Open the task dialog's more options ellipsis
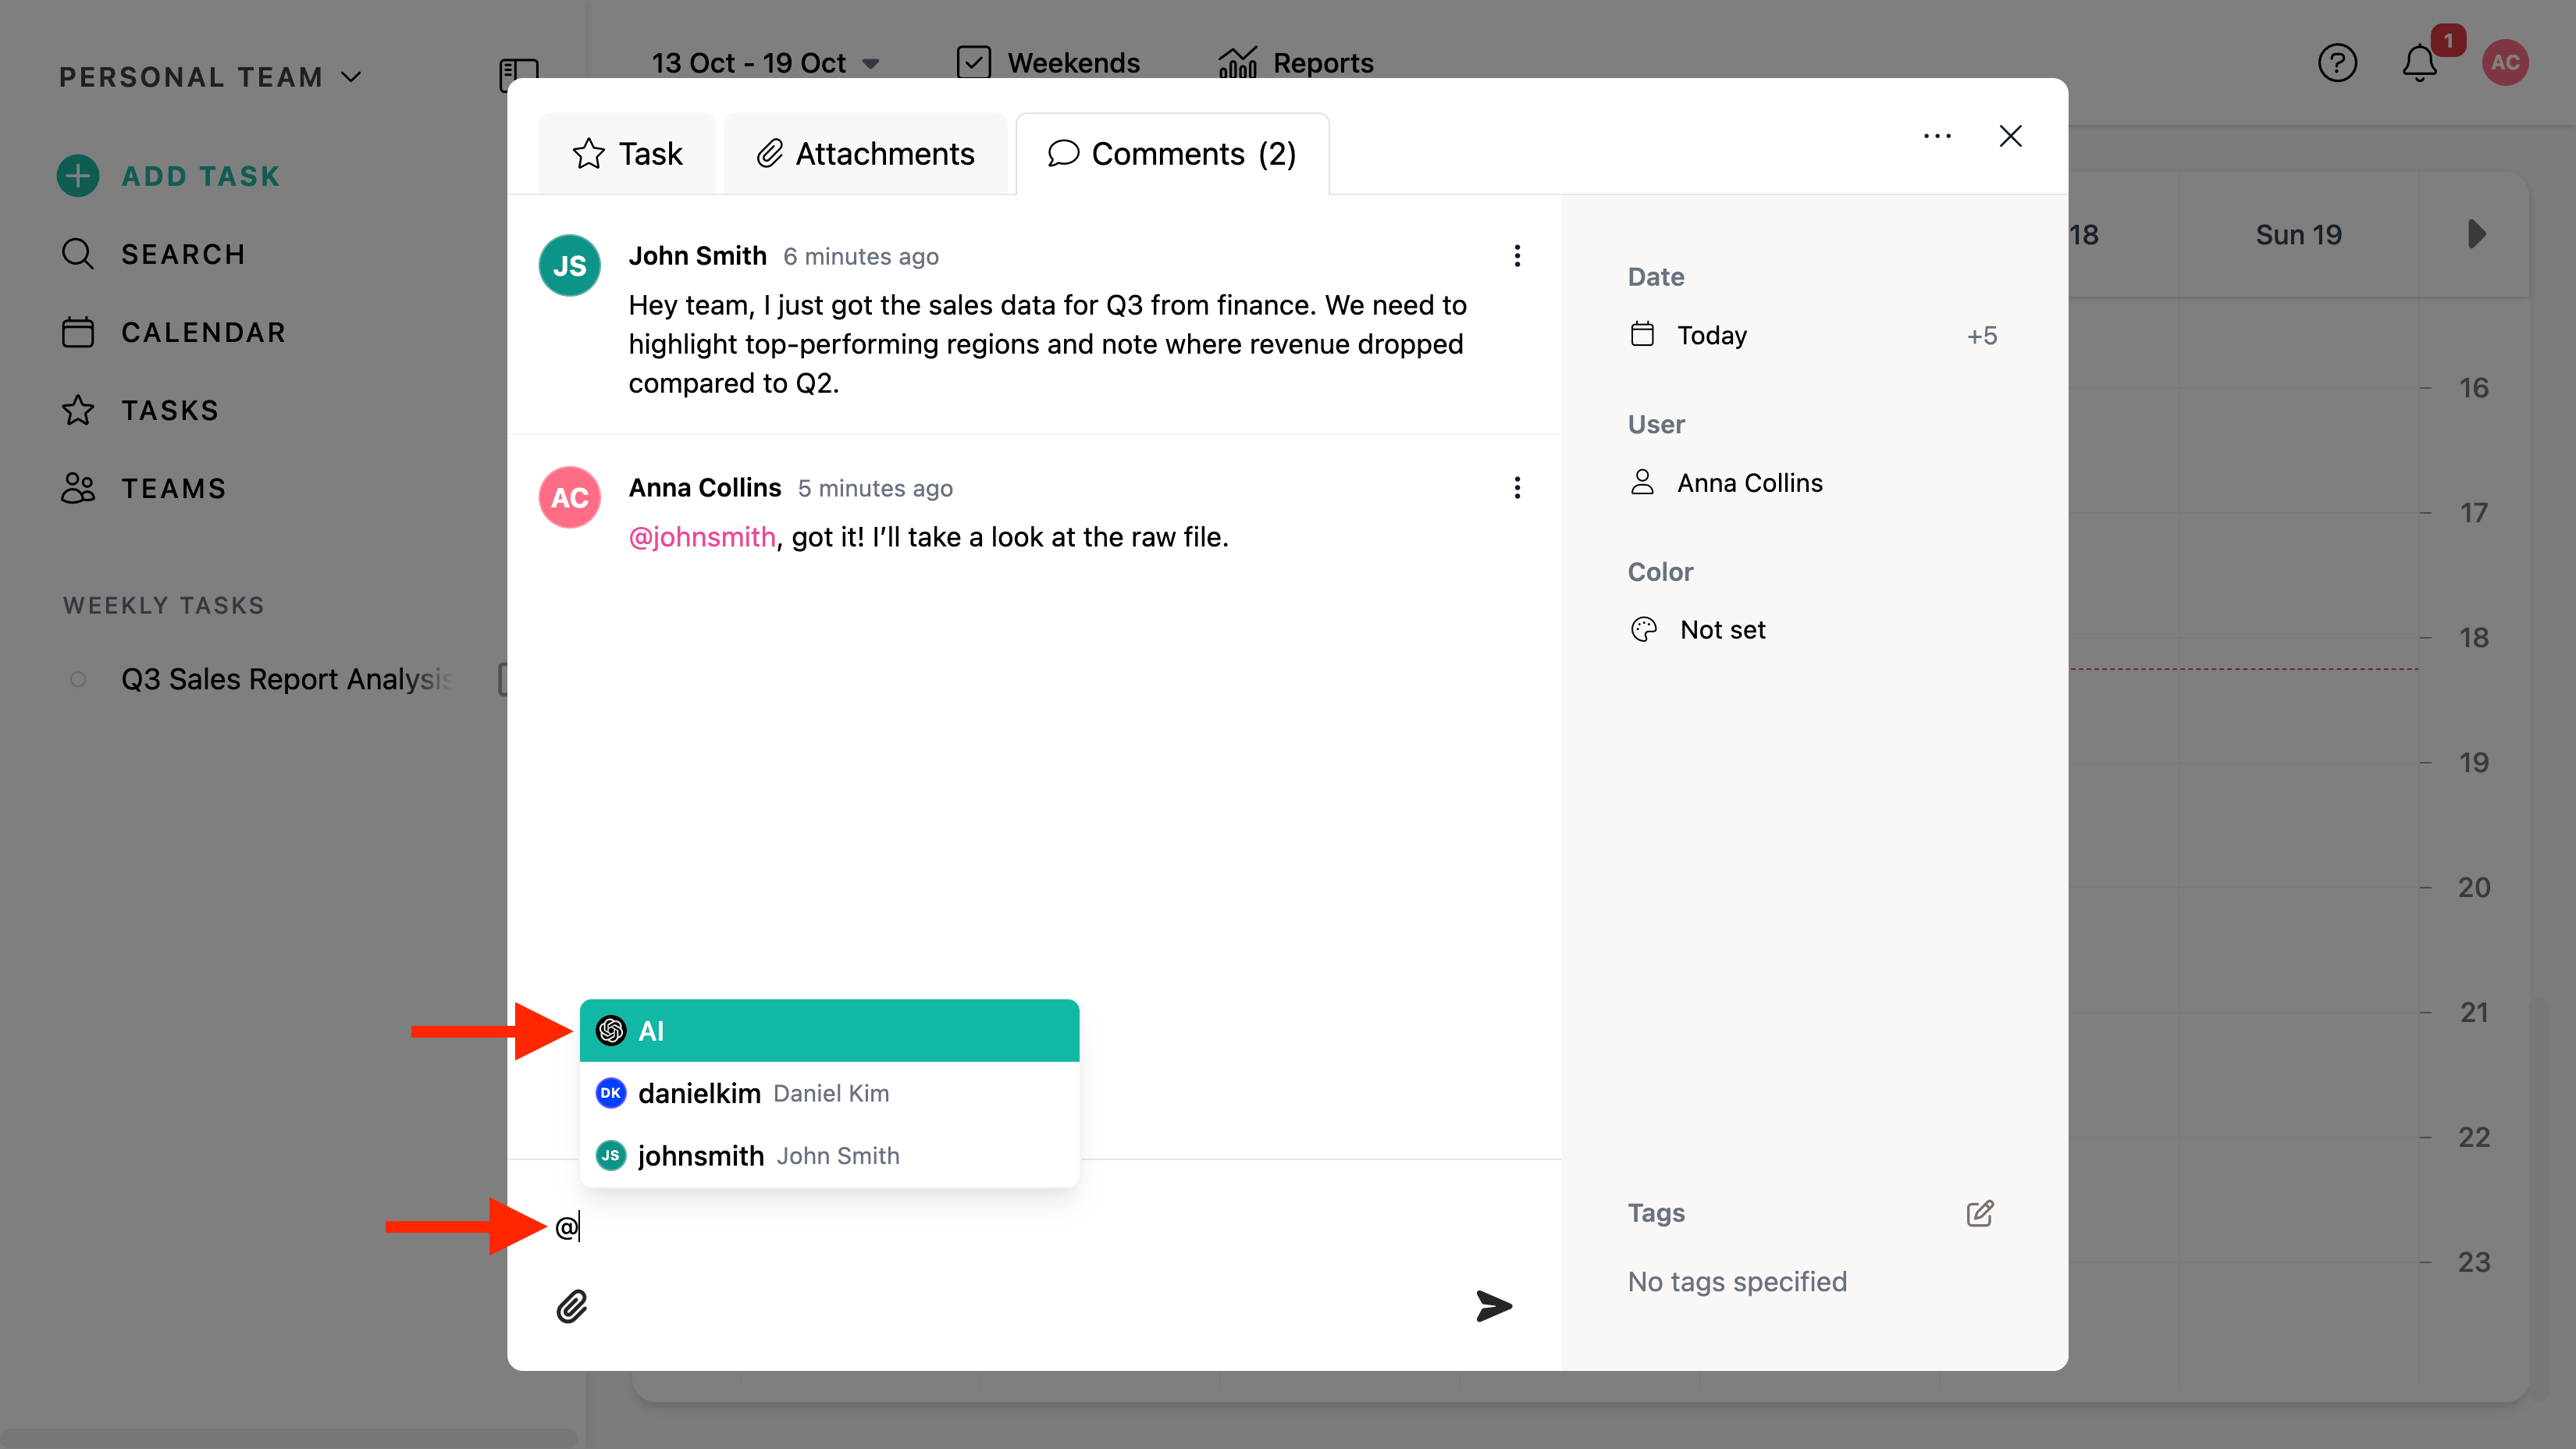Image resolution: width=2576 pixels, height=1449 pixels. point(1937,136)
